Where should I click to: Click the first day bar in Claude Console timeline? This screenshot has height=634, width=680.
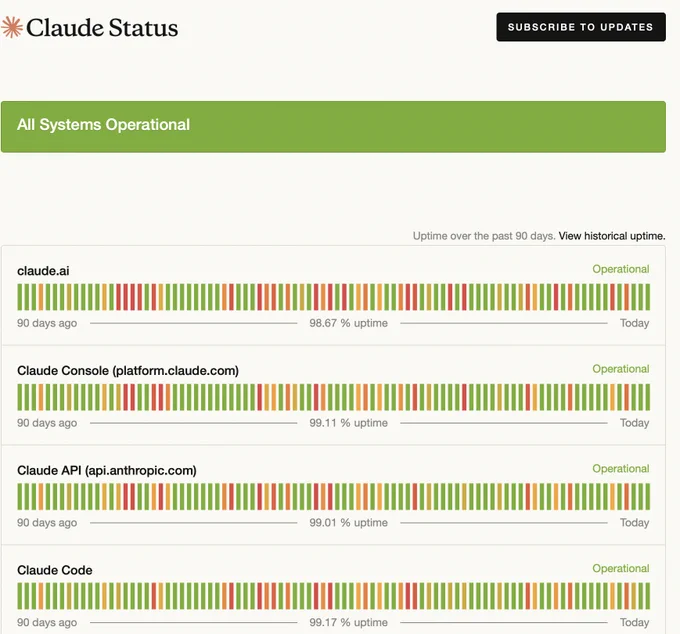(x=20, y=397)
